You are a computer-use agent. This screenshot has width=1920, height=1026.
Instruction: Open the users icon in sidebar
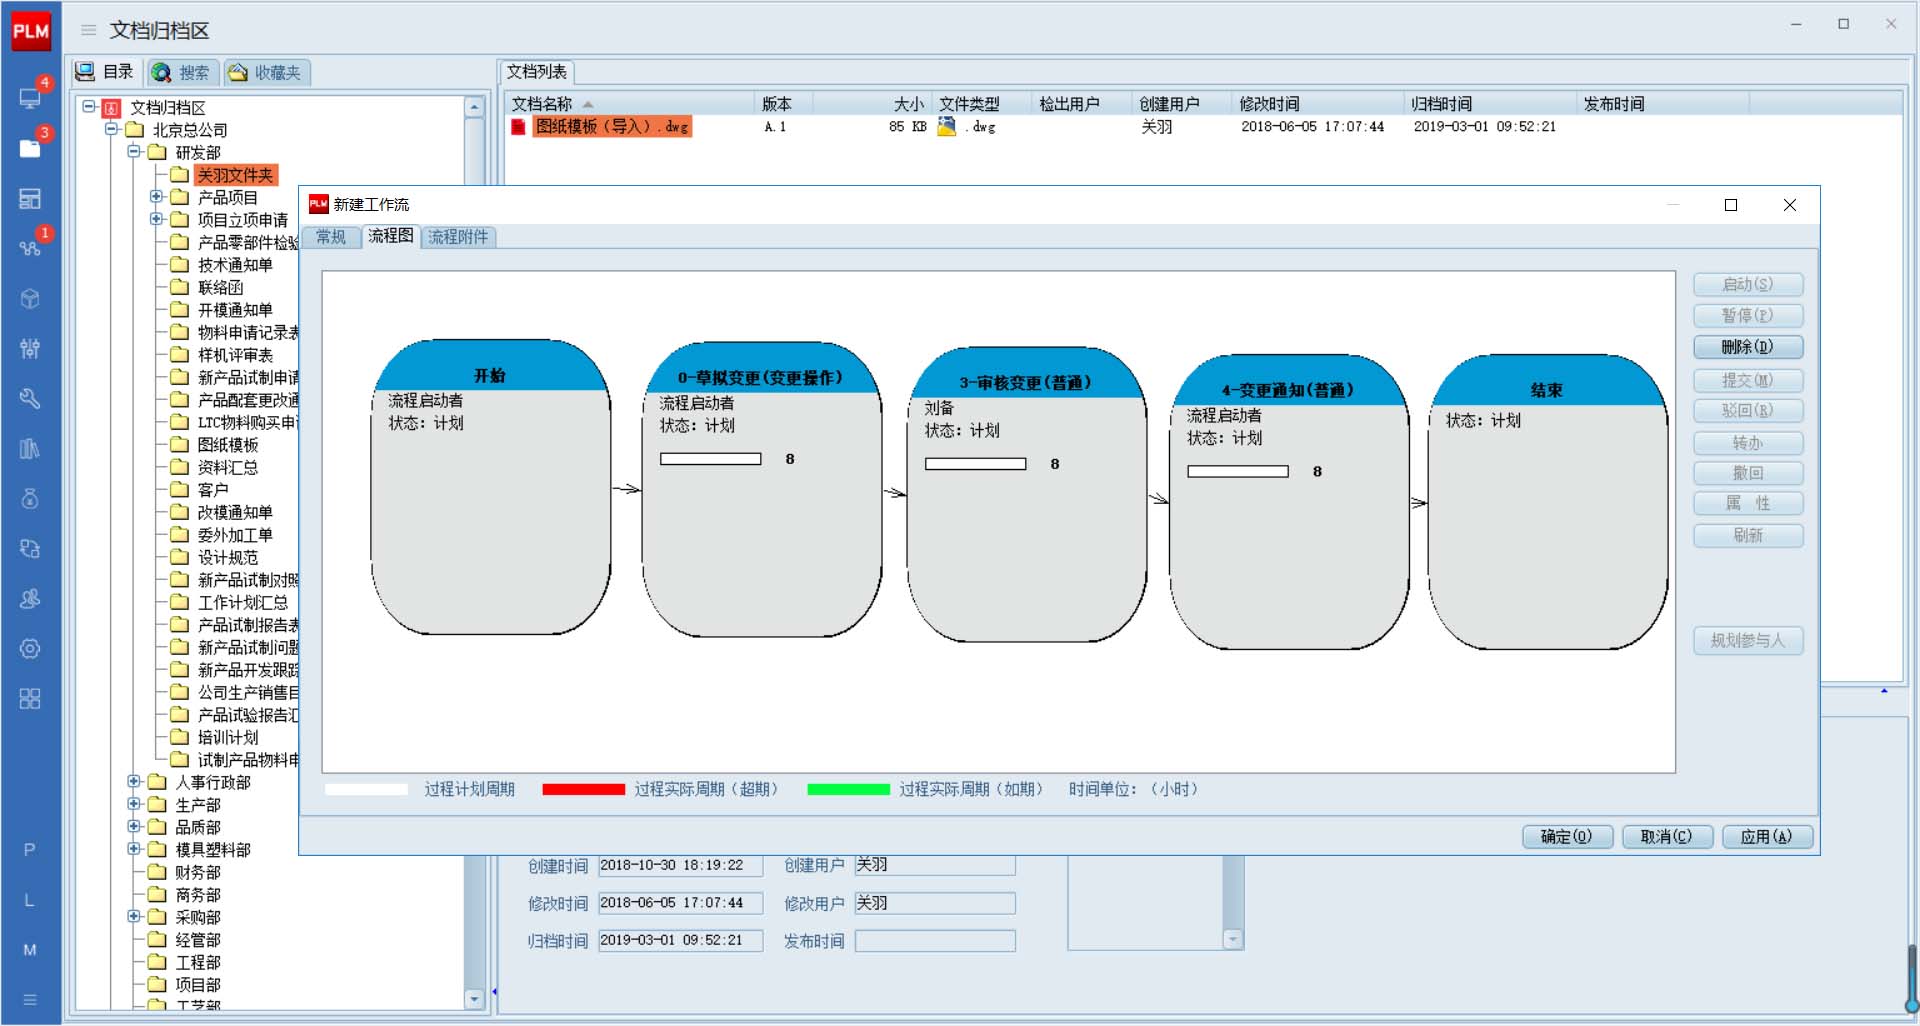(x=30, y=598)
